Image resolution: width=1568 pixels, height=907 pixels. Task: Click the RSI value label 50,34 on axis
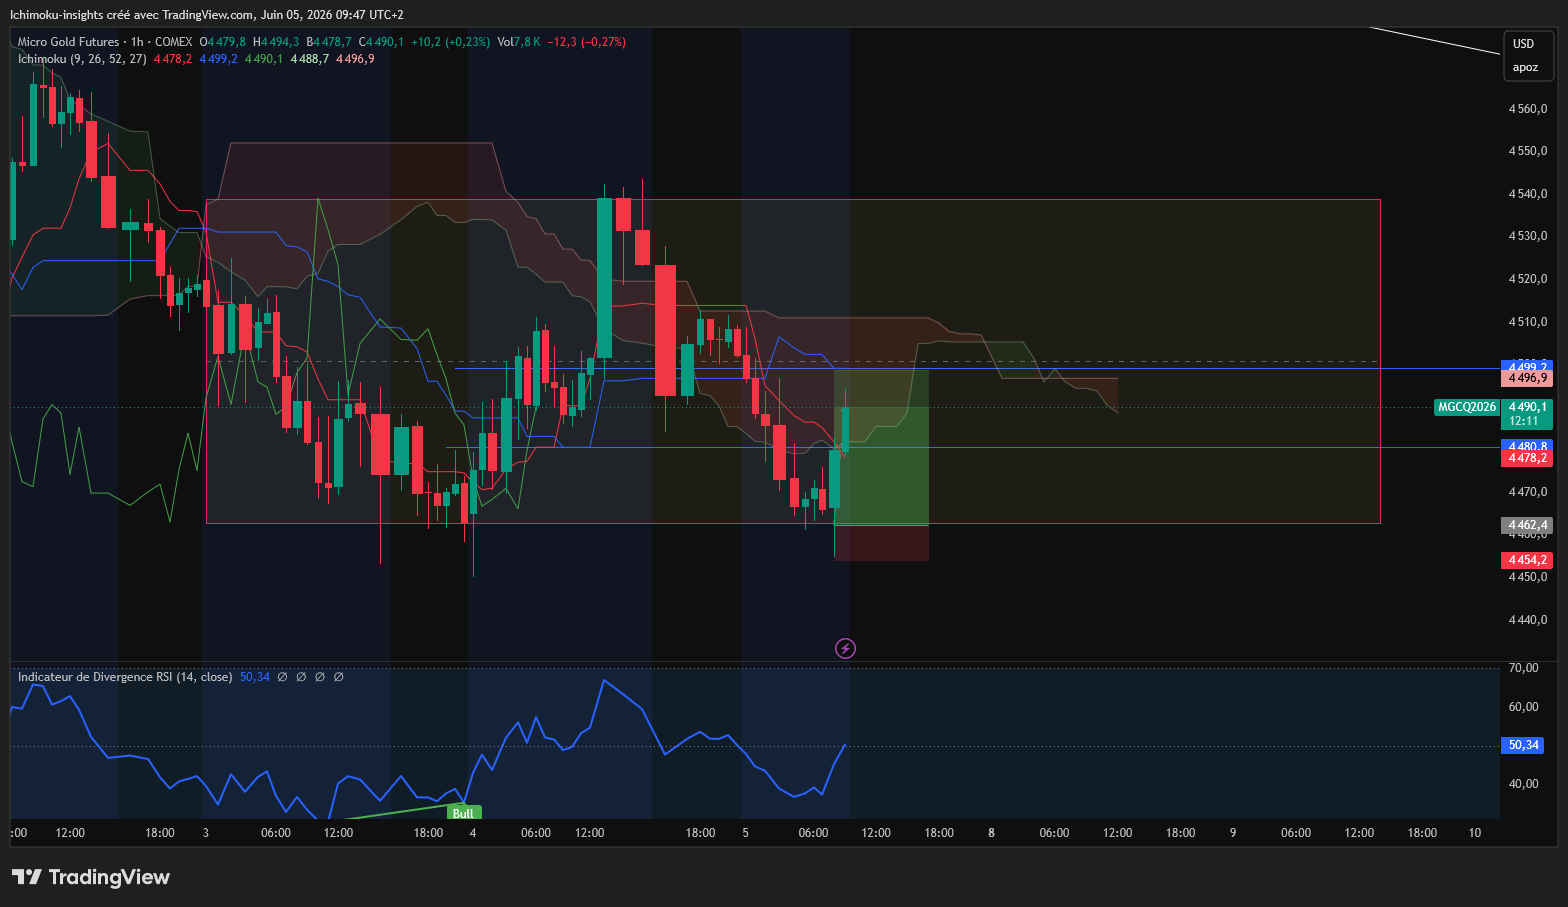1523,745
